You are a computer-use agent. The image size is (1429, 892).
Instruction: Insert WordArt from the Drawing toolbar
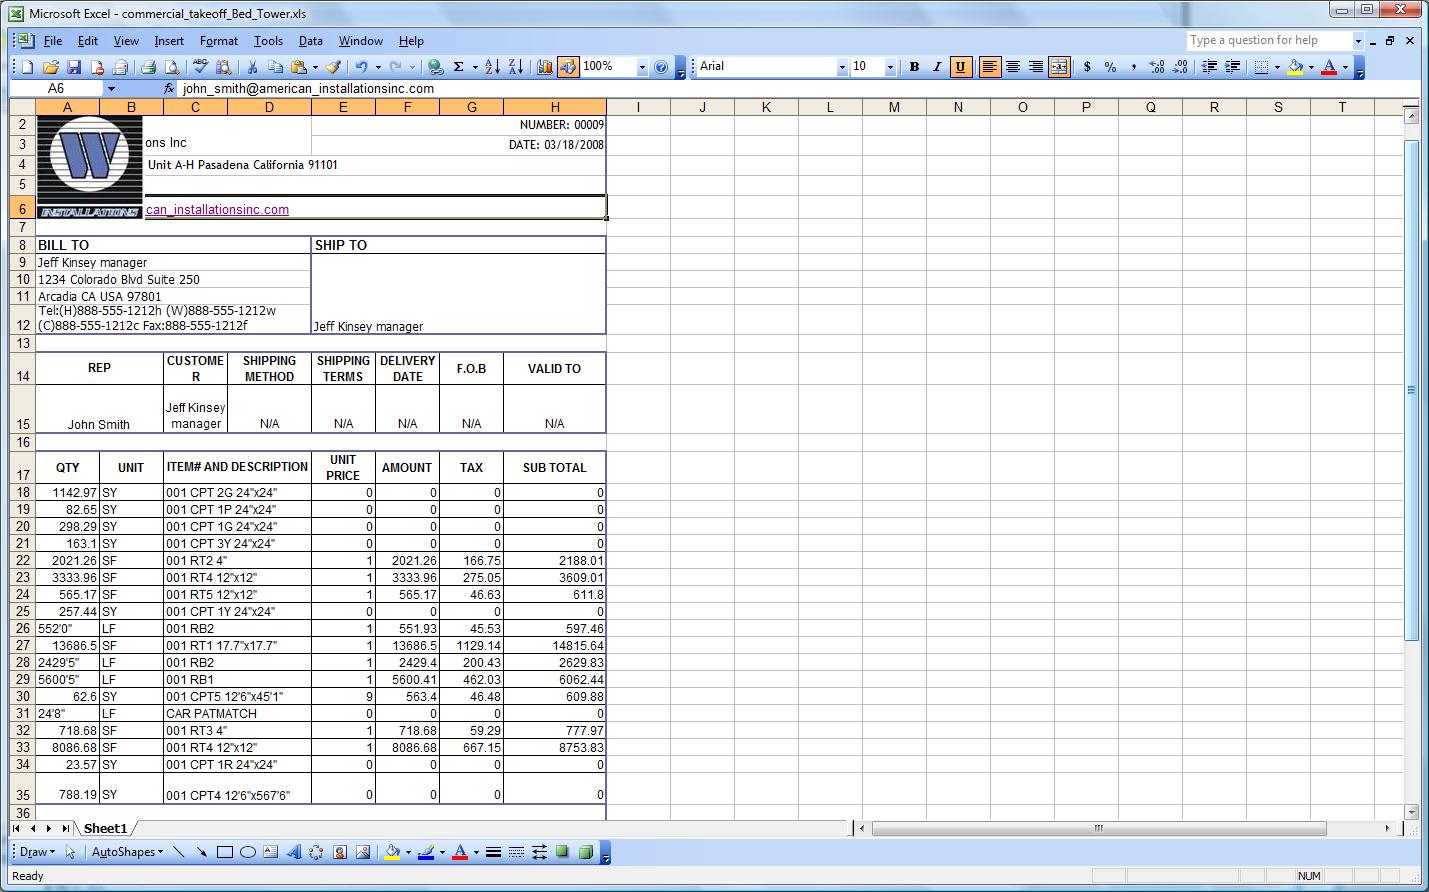294,852
